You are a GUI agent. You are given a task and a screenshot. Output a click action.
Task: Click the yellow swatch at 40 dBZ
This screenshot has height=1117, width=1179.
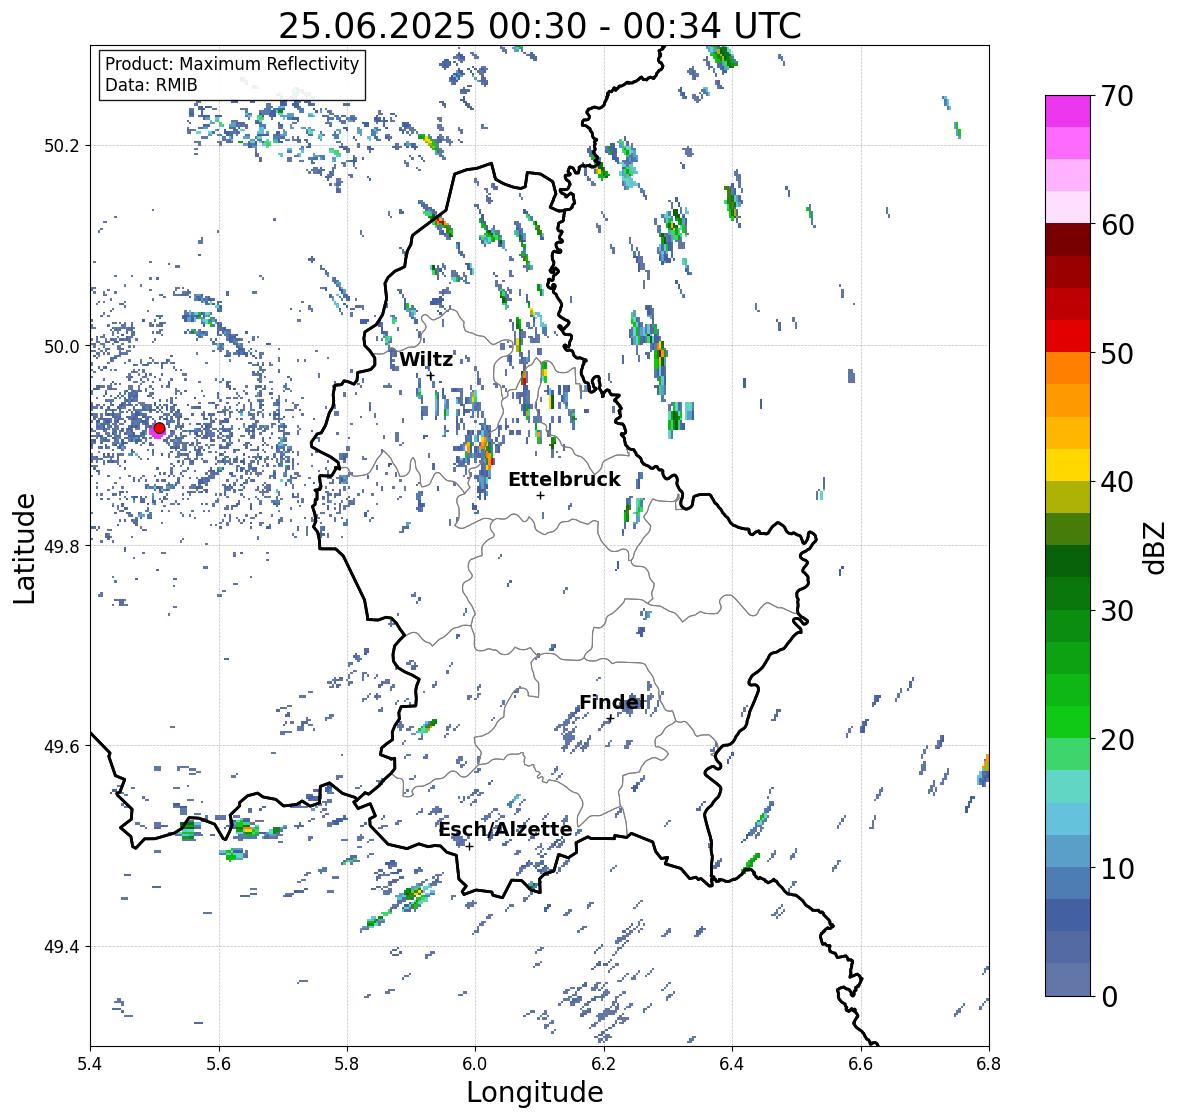click(x=1068, y=465)
